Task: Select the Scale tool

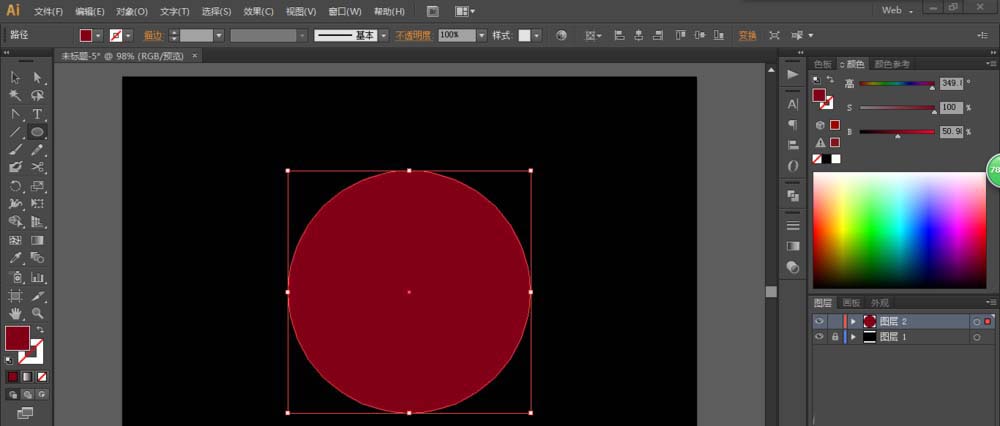Action: coord(38,186)
